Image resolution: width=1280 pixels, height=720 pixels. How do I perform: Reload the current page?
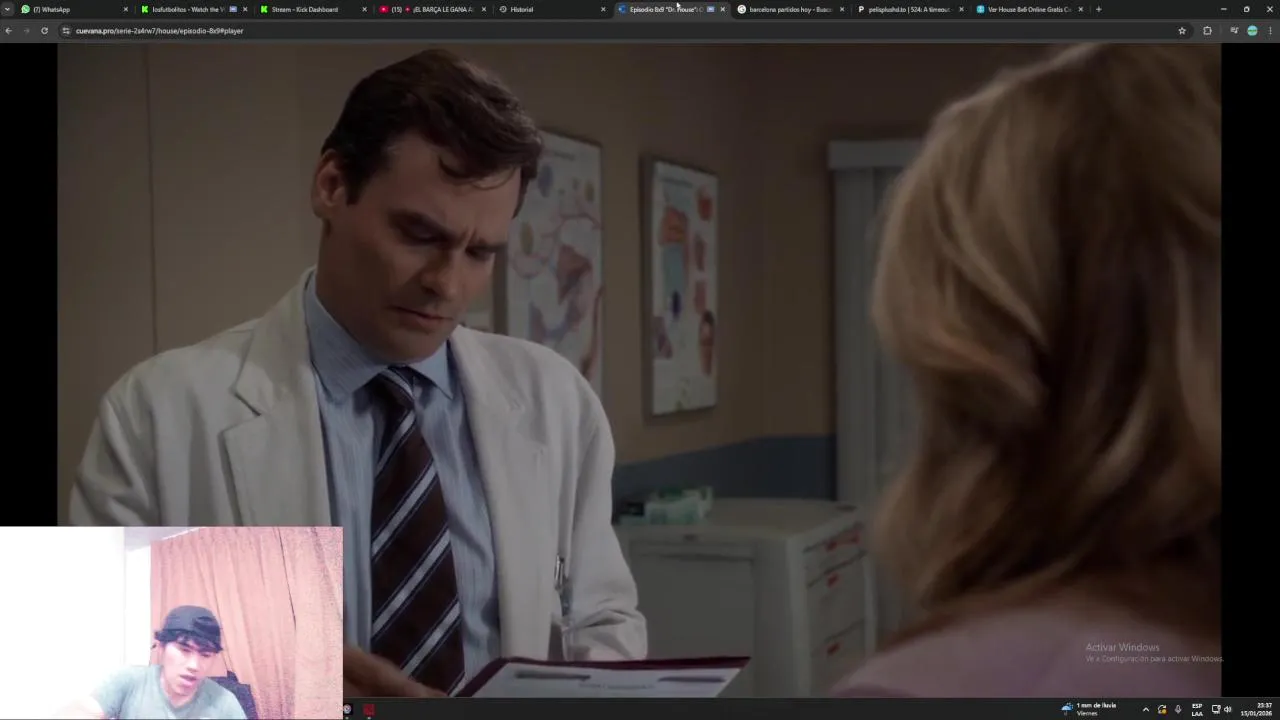44,31
